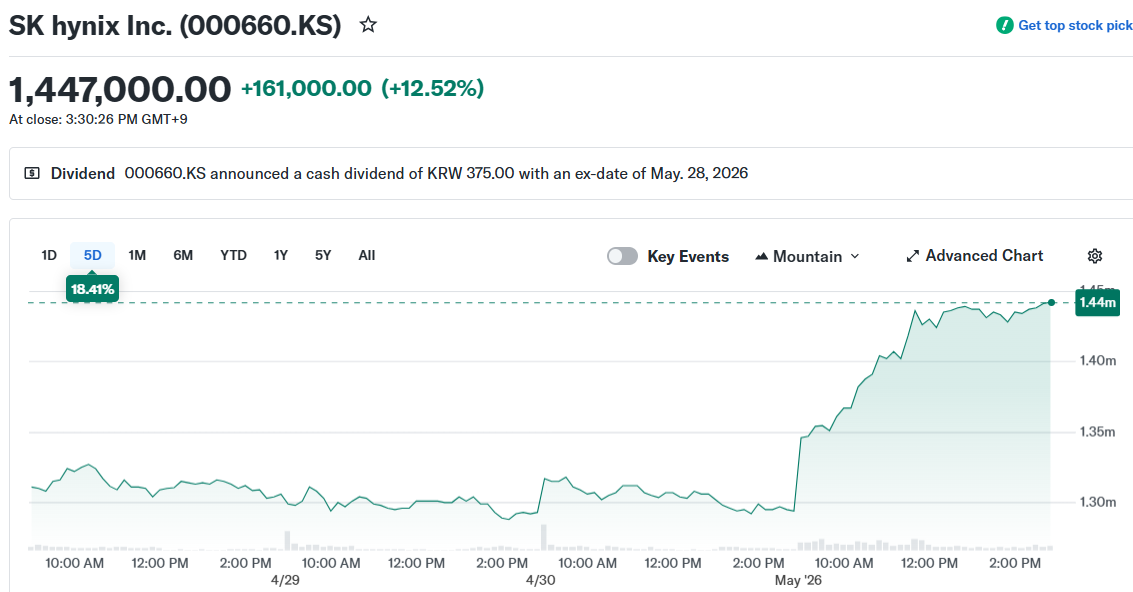This screenshot has height=592, width=1133.
Task: Click the Dividend announcement text
Action: [x=436, y=173]
